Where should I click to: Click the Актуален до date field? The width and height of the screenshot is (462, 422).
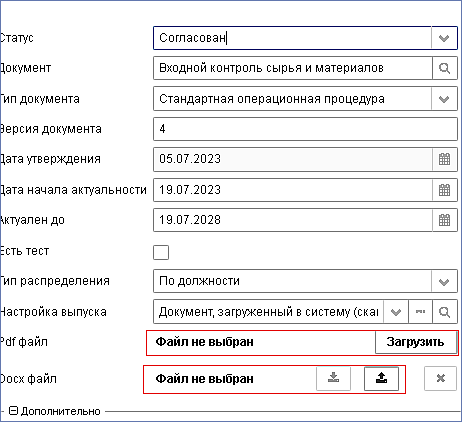coord(293,220)
